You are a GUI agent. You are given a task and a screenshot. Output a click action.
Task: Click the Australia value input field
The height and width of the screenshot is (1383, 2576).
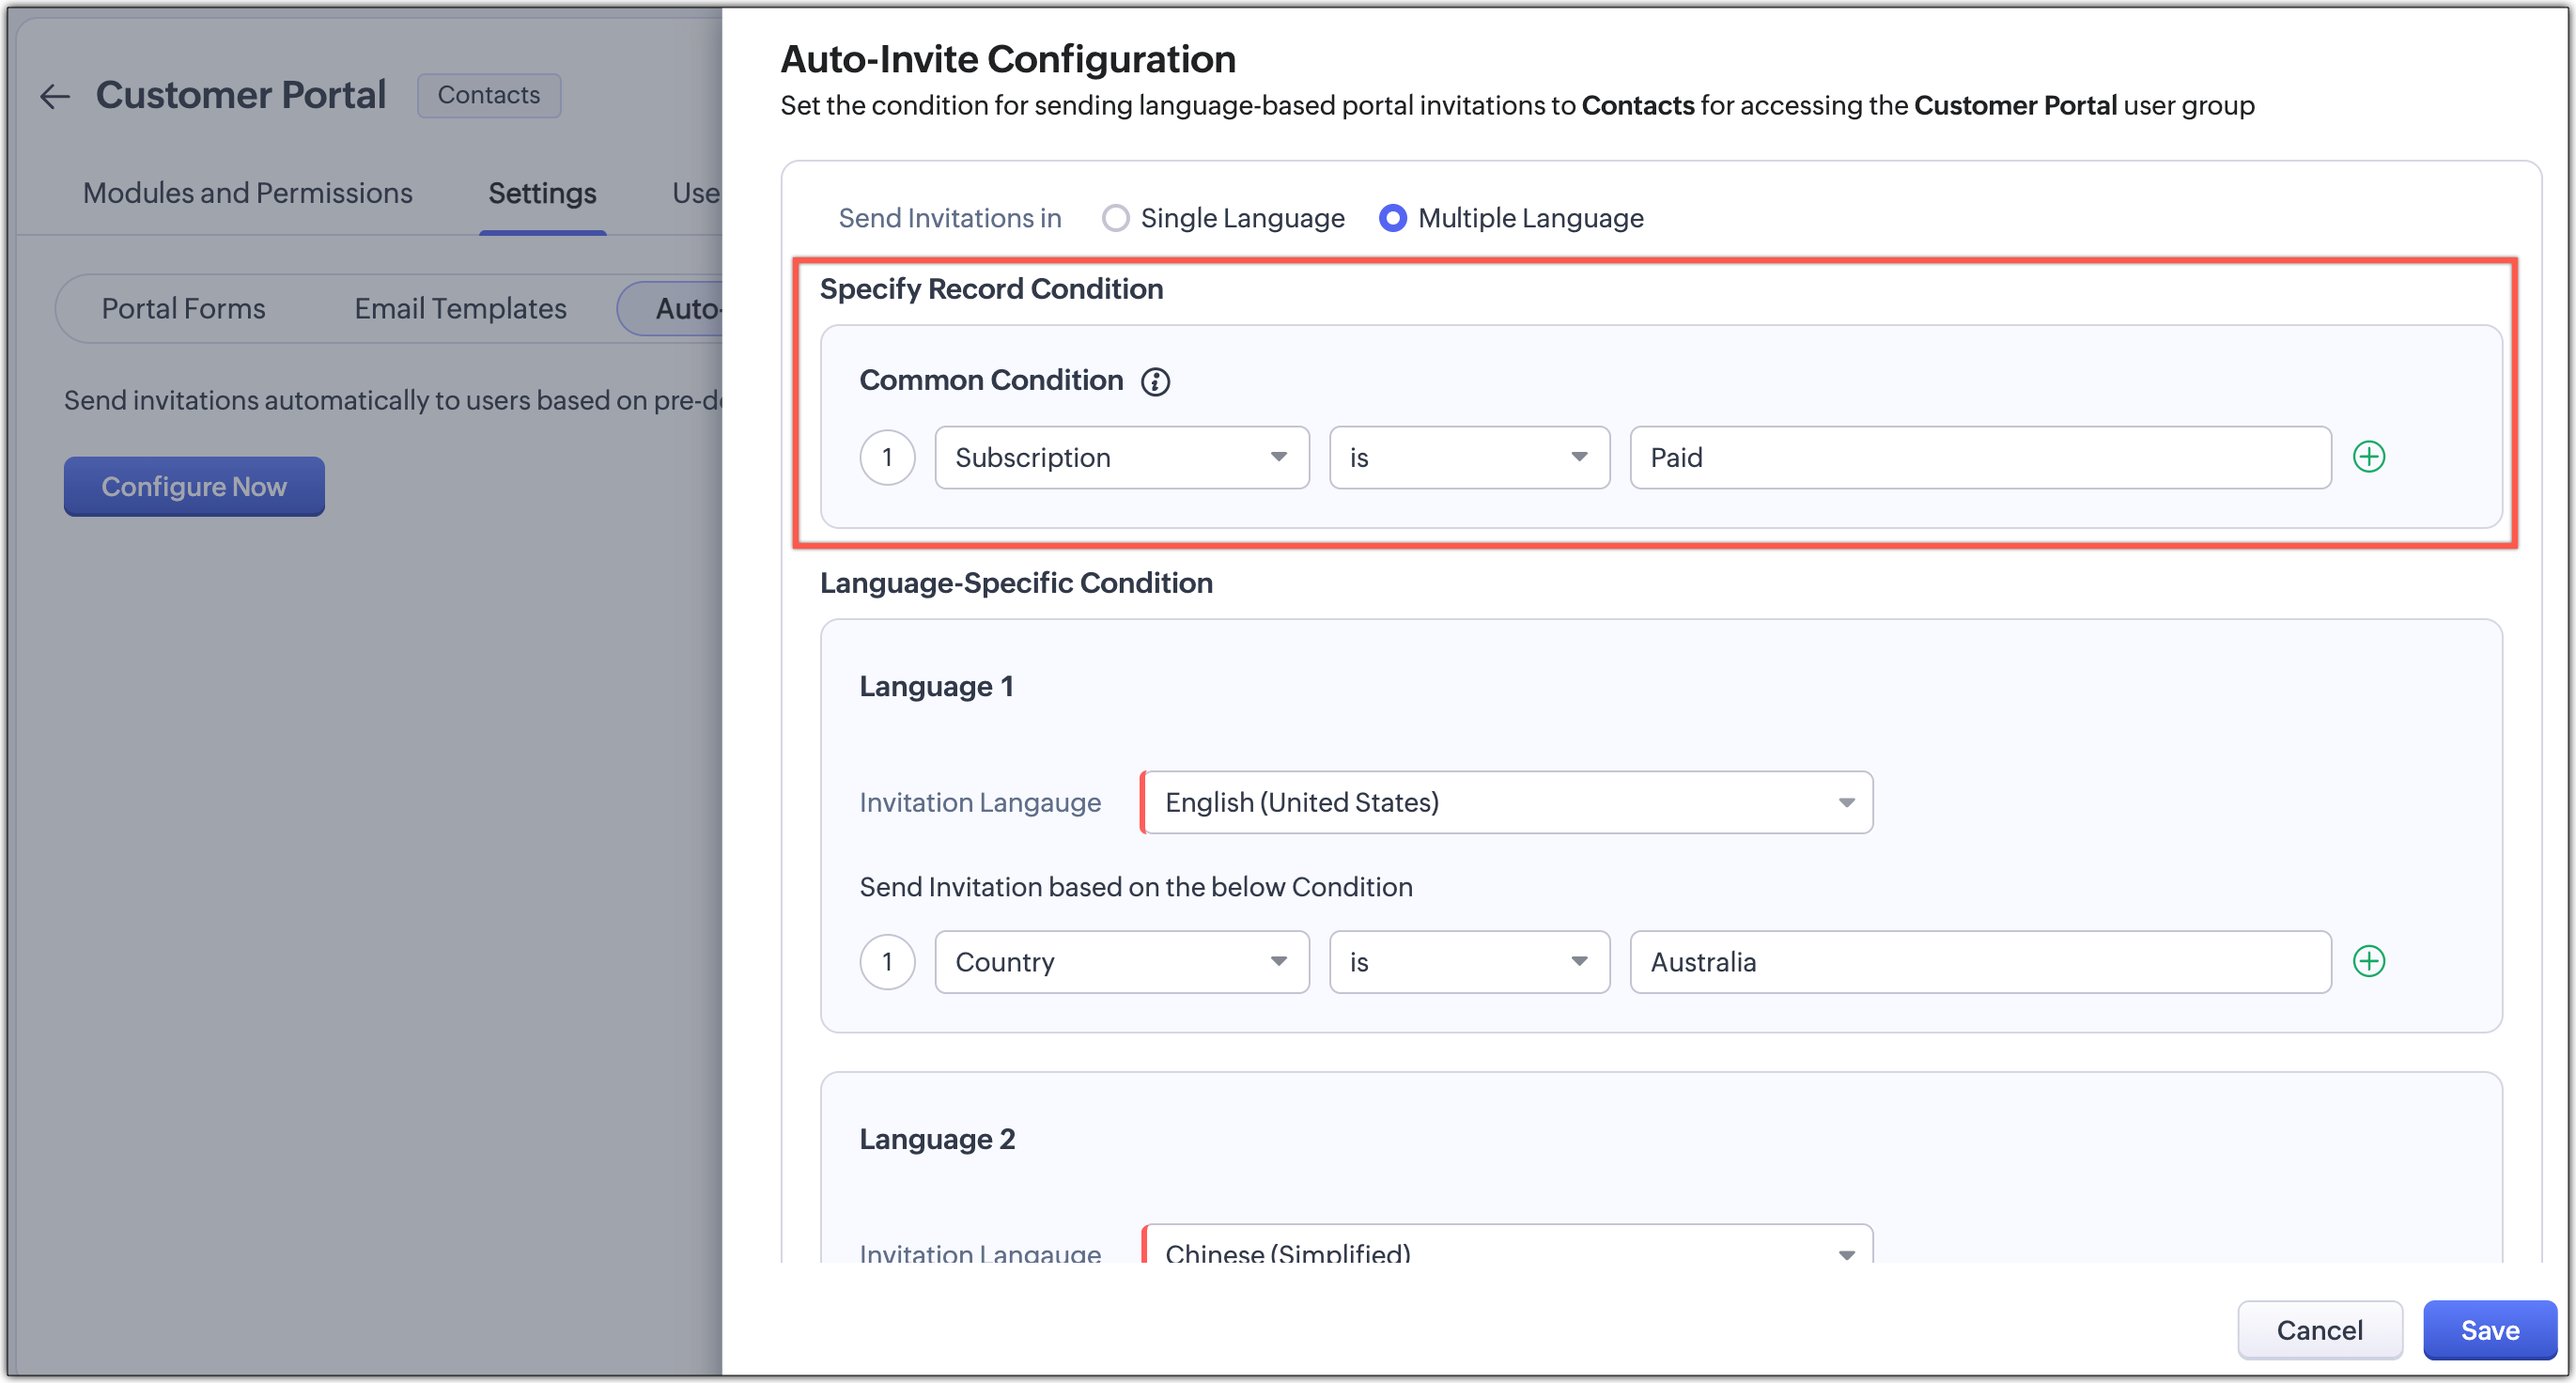coord(1979,961)
